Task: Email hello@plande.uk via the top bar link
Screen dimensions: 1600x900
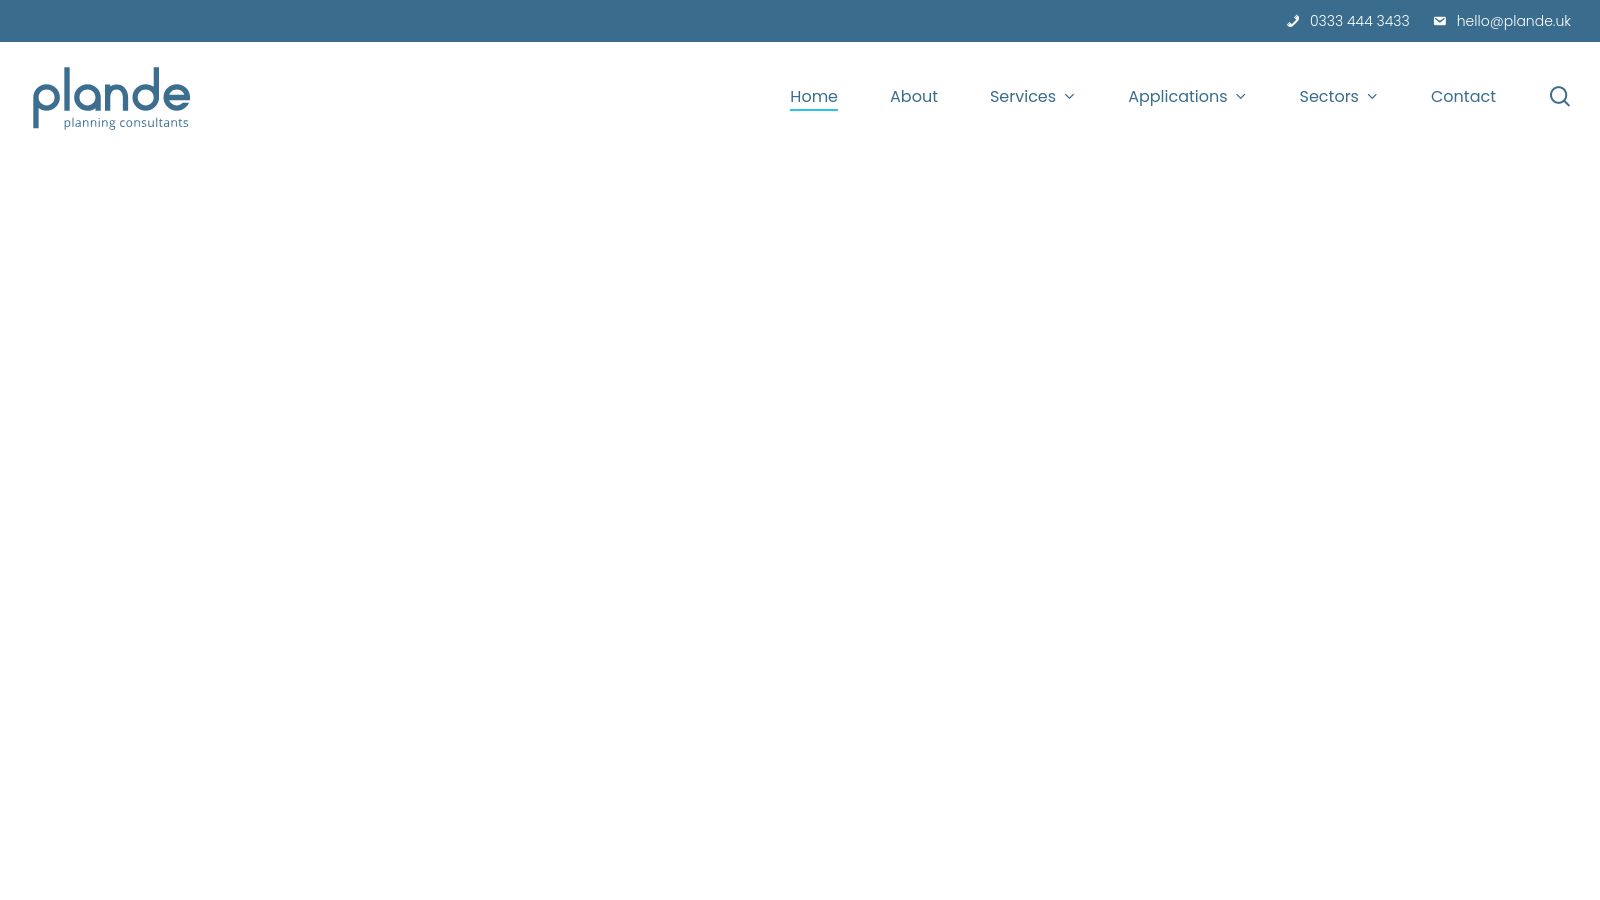Action: pyautogui.click(x=1513, y=21)
